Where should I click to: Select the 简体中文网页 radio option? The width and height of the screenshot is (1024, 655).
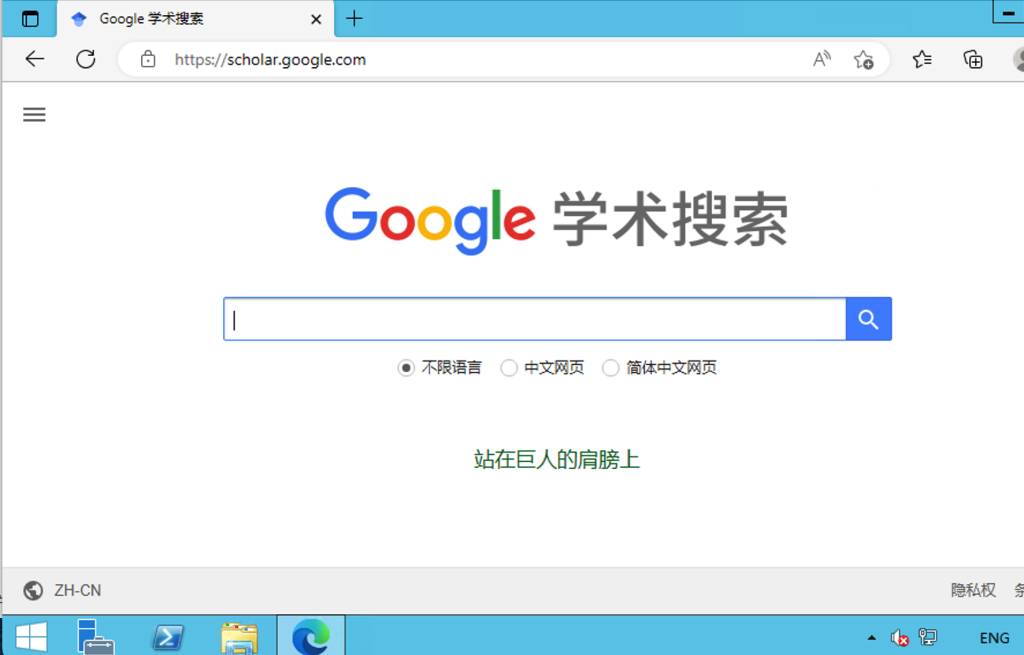[611, 368]
